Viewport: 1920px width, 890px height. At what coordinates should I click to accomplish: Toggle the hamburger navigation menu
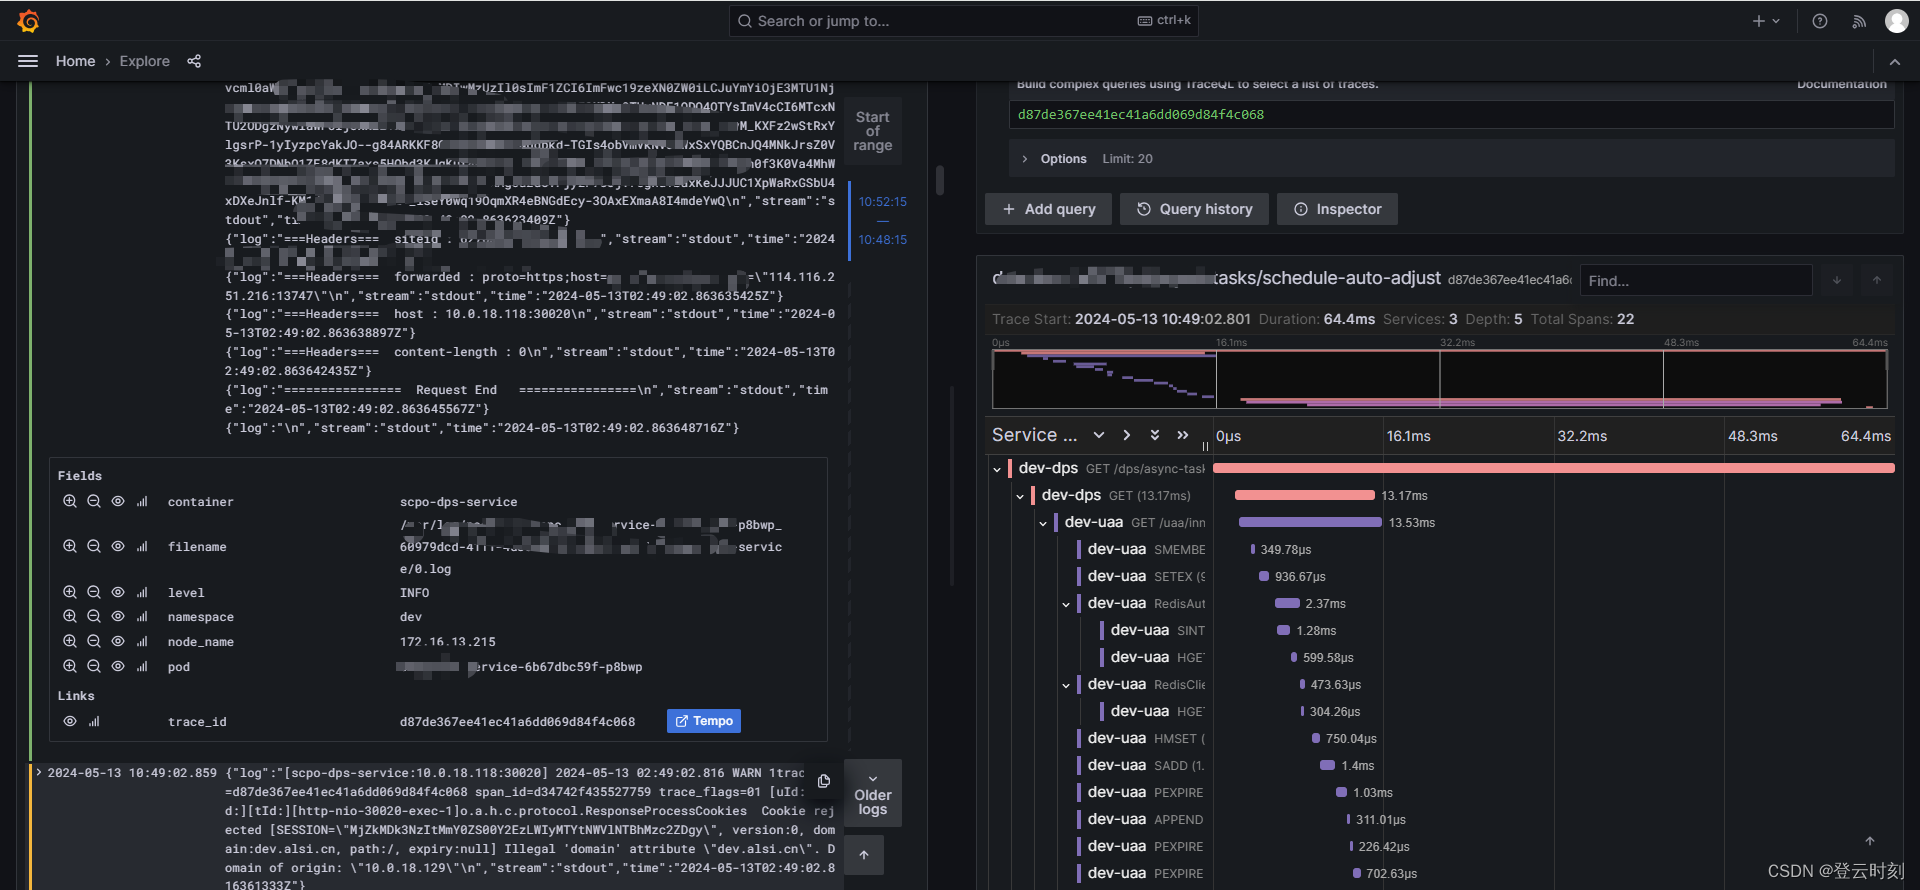pyautogui.click(x=28, y=61)
